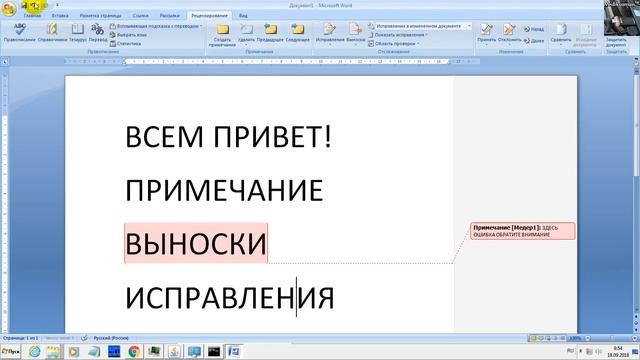Image resolution: width=640 pixels, height=360 pixels.
Task: Click the Удалить comment icon
Action: point(246,30)
